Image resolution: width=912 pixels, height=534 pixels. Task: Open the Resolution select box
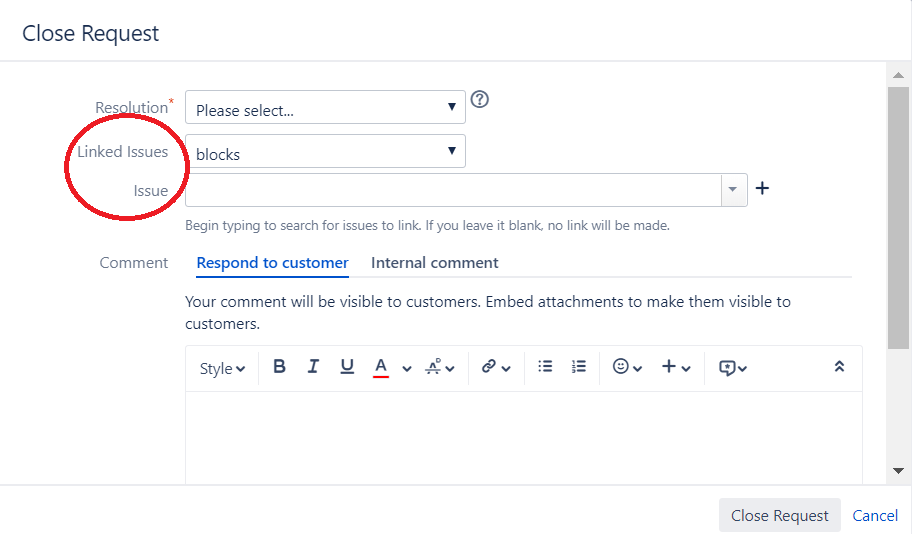(325, 107)
